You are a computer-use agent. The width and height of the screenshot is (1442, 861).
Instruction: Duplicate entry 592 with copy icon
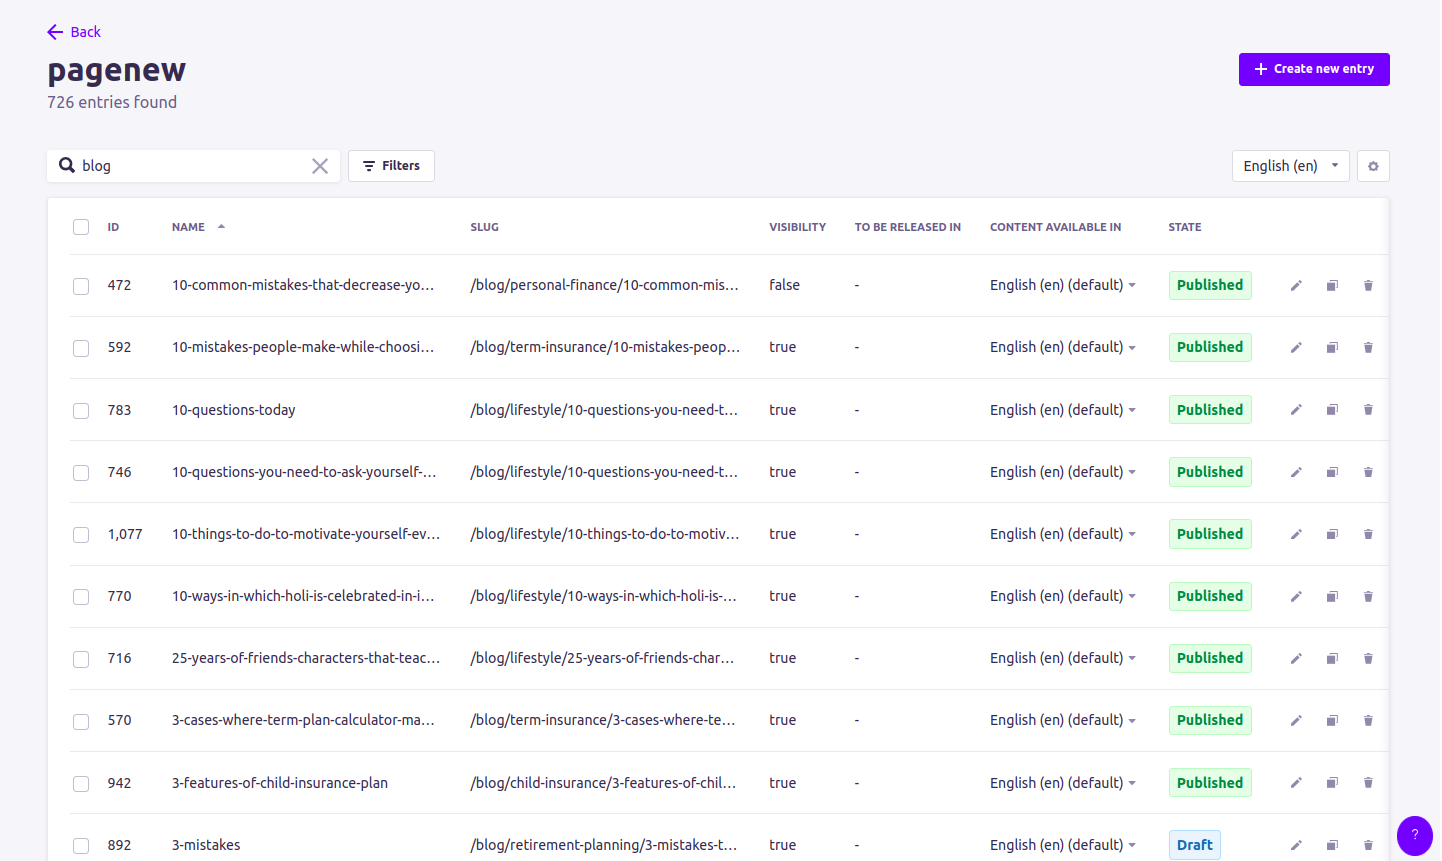tap(1332, 348)
